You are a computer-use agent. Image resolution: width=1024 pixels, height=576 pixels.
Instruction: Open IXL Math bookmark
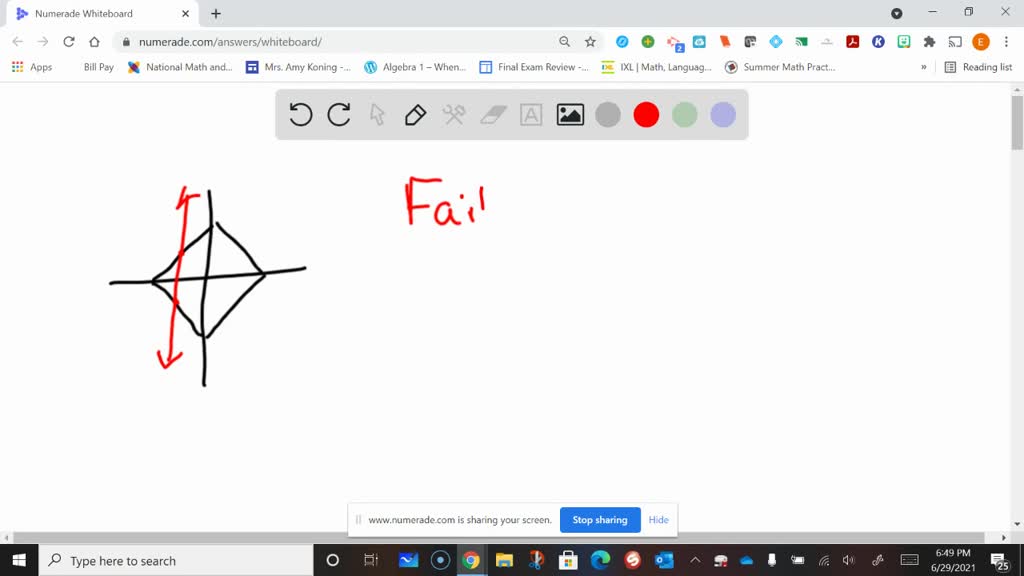click(657, 67)
